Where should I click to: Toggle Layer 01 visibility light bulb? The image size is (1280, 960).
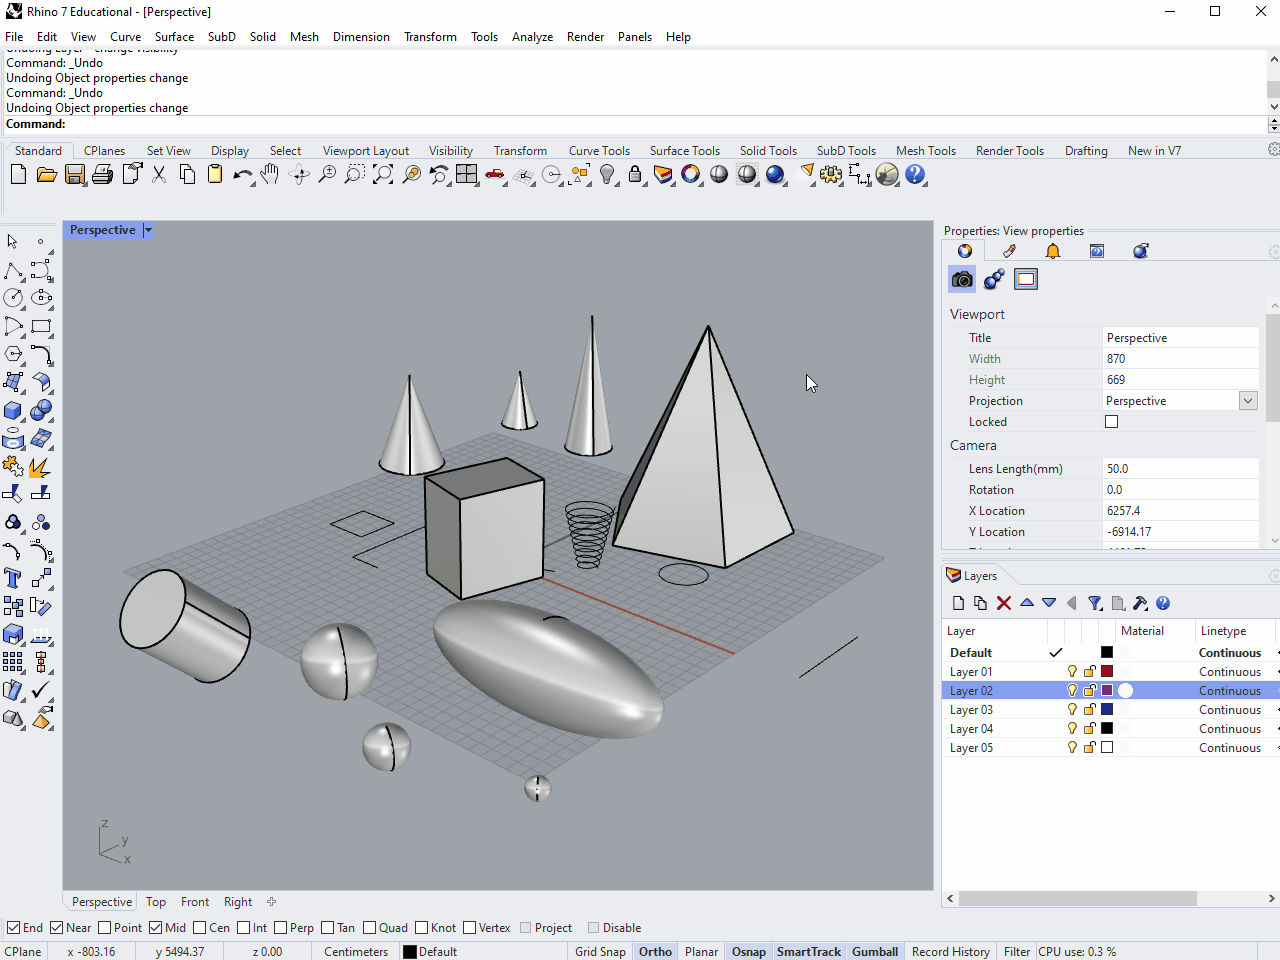tap(1072, 672)
